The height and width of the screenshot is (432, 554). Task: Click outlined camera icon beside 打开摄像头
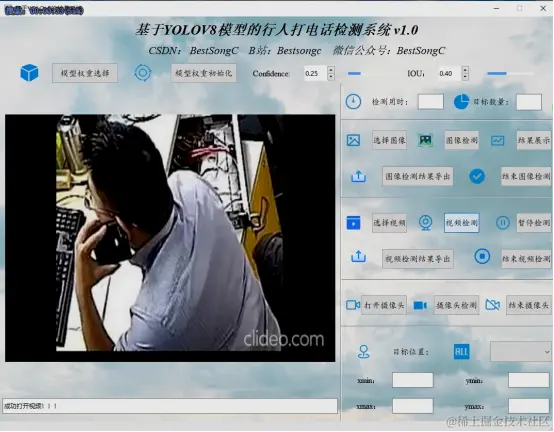(x=353, y=305)
